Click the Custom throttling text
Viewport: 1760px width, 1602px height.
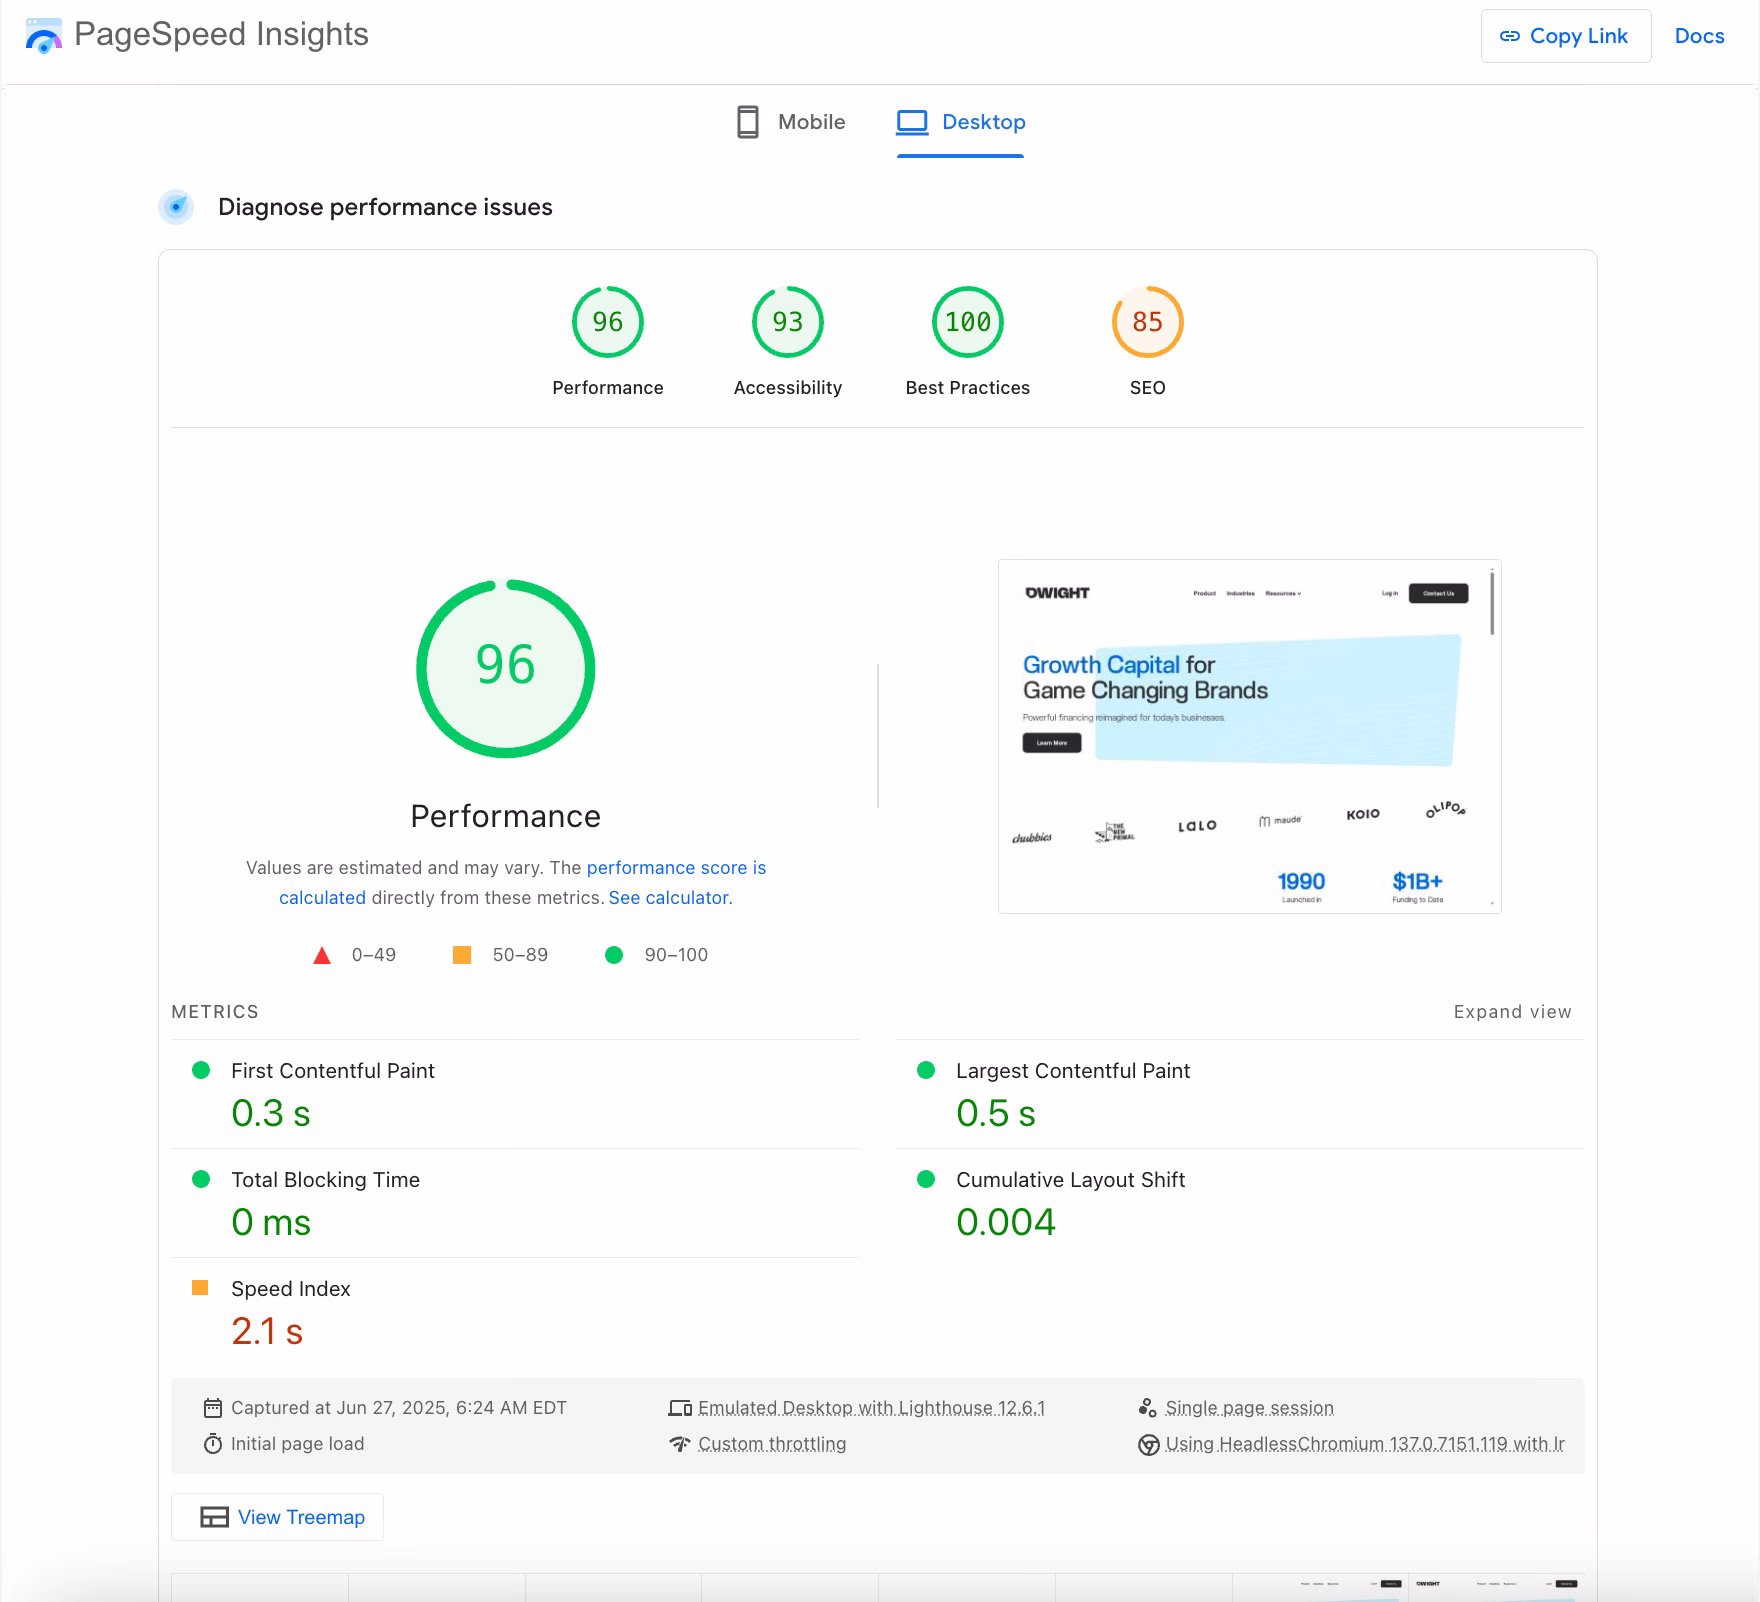tap(772, 1444)
